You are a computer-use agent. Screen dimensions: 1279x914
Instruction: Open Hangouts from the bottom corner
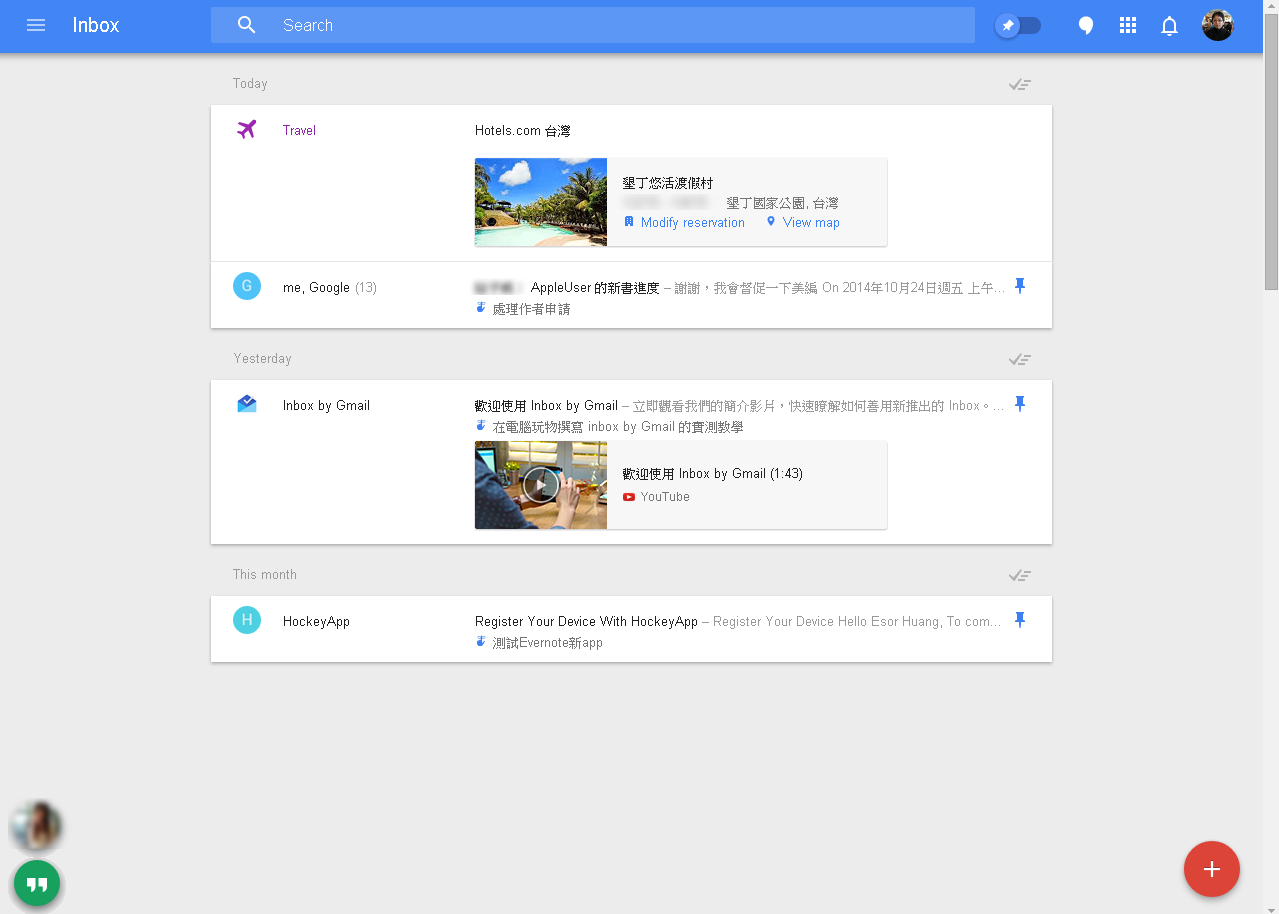point(37,883)
